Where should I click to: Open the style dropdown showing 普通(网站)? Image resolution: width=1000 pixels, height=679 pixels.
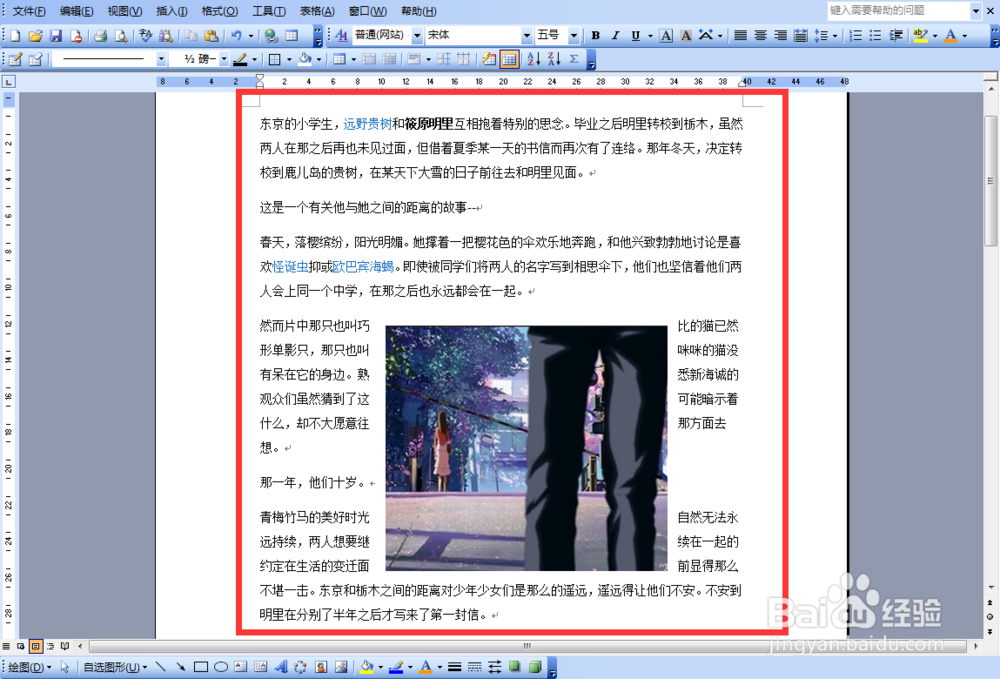tap(417, 36)
